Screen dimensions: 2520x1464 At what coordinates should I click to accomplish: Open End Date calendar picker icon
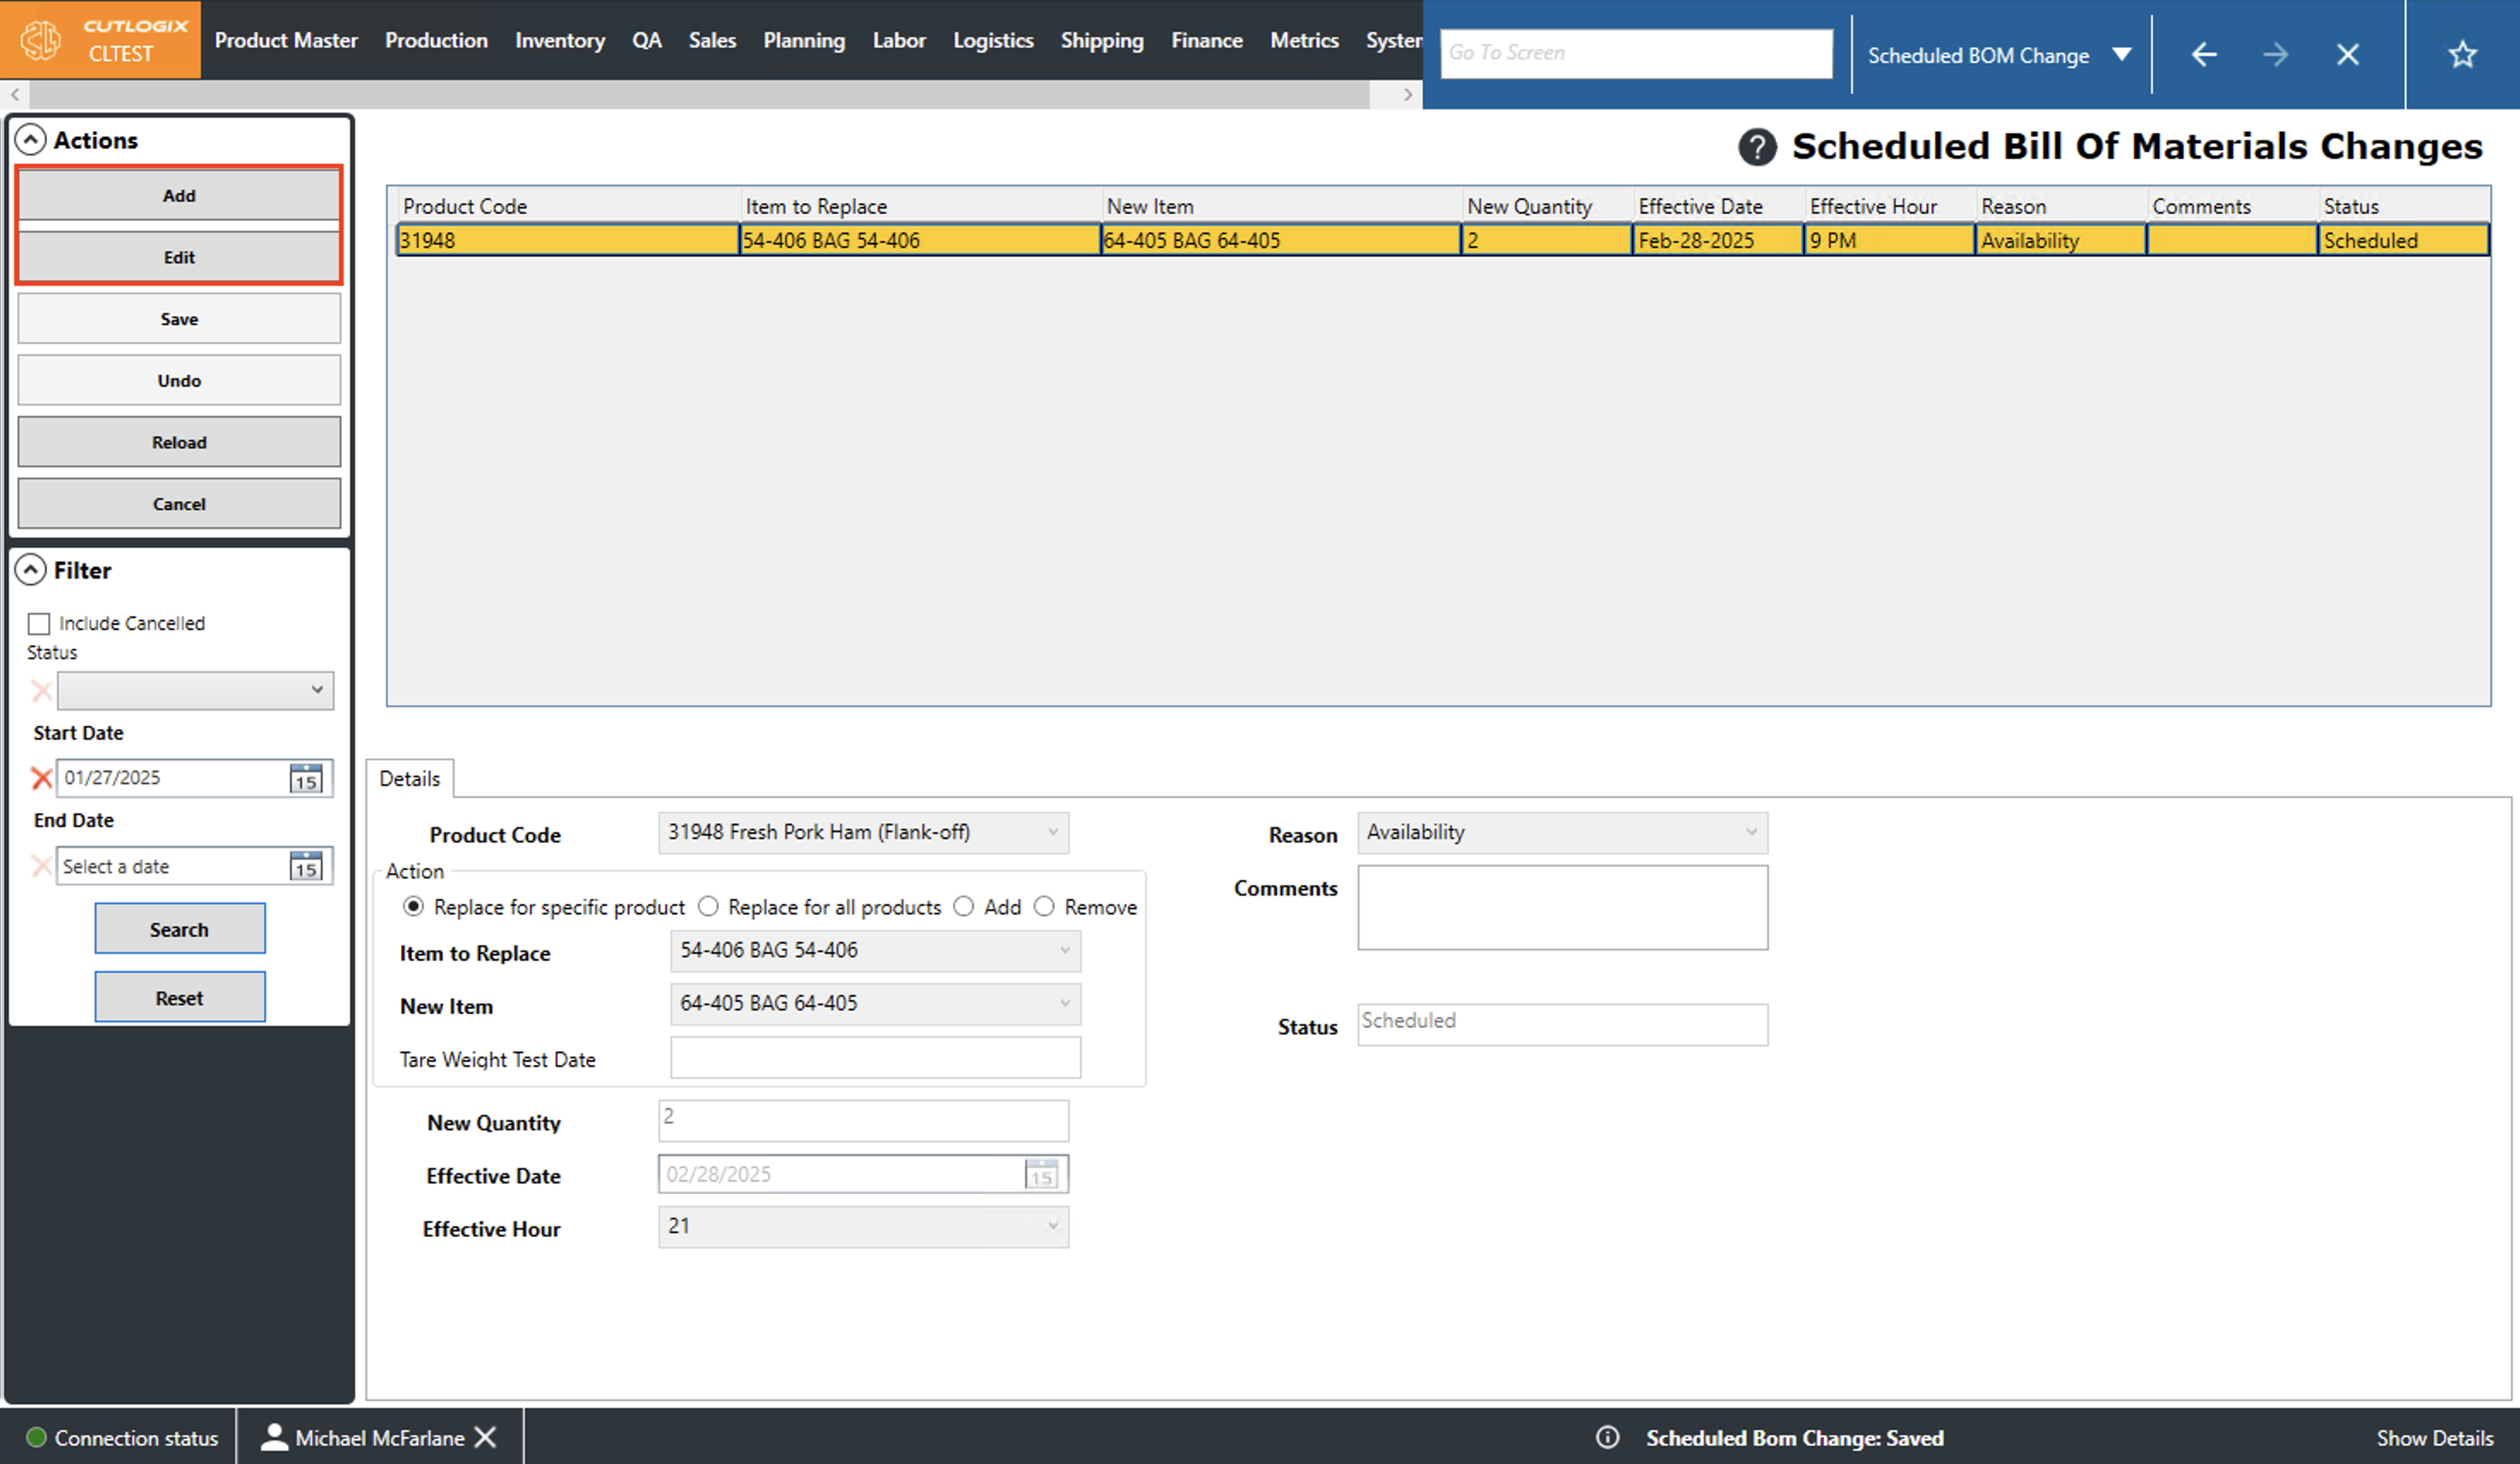point(306,866)
